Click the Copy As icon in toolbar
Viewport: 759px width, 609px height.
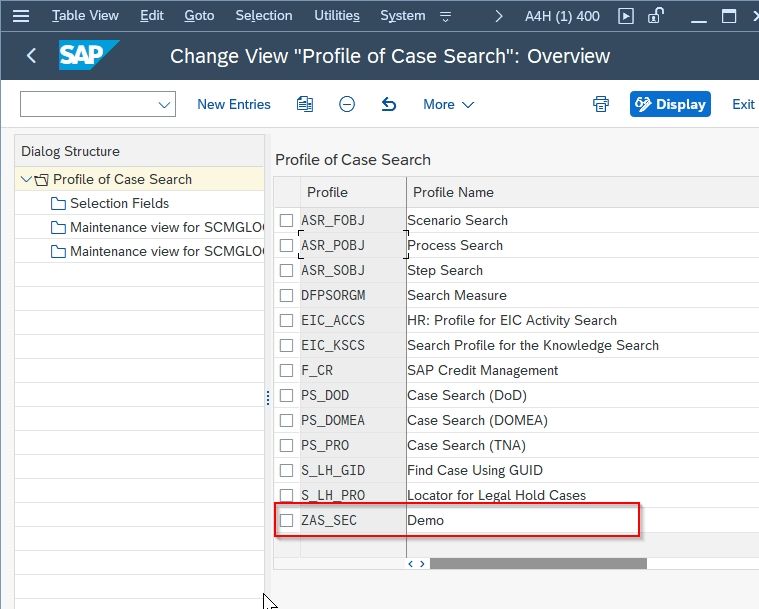coord(304,104)
